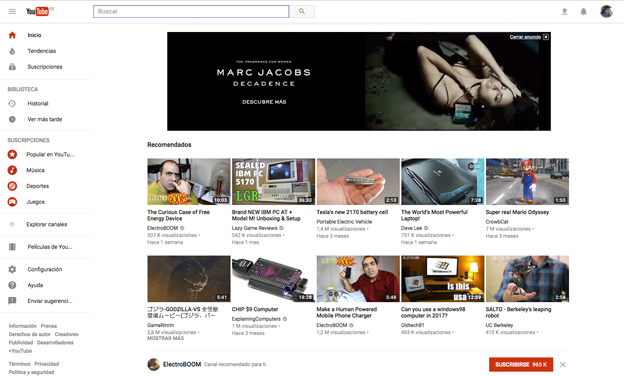Click the Creadores footer link
The width and height of the screenshot is (624, 376).
click(66, 334)
